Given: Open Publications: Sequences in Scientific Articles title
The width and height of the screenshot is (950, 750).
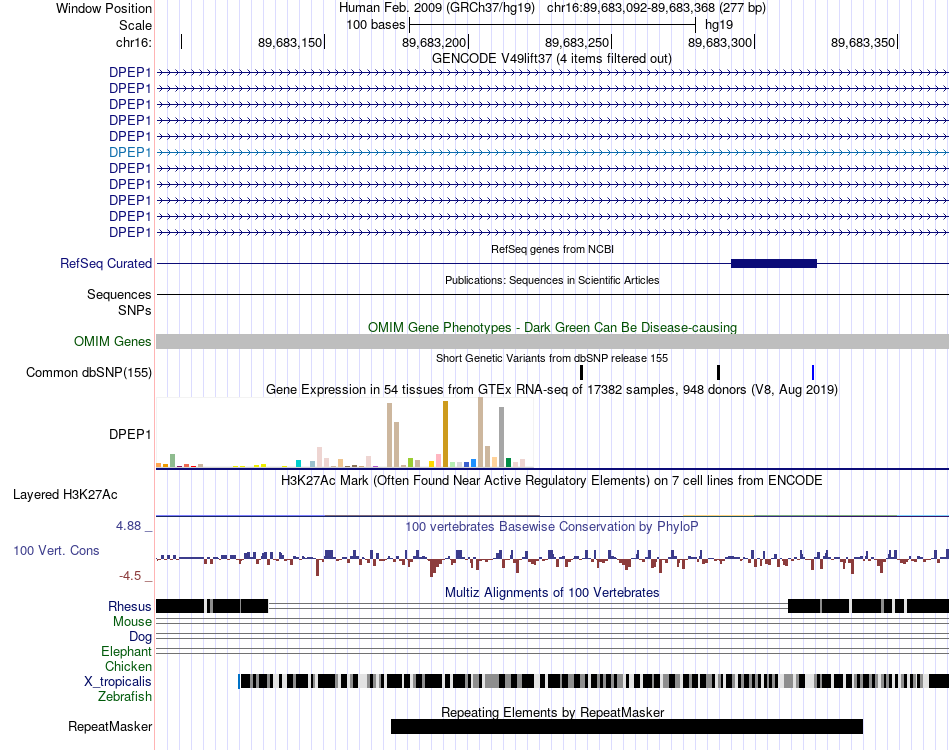Looking at the screenshot, I should [552, 280].
